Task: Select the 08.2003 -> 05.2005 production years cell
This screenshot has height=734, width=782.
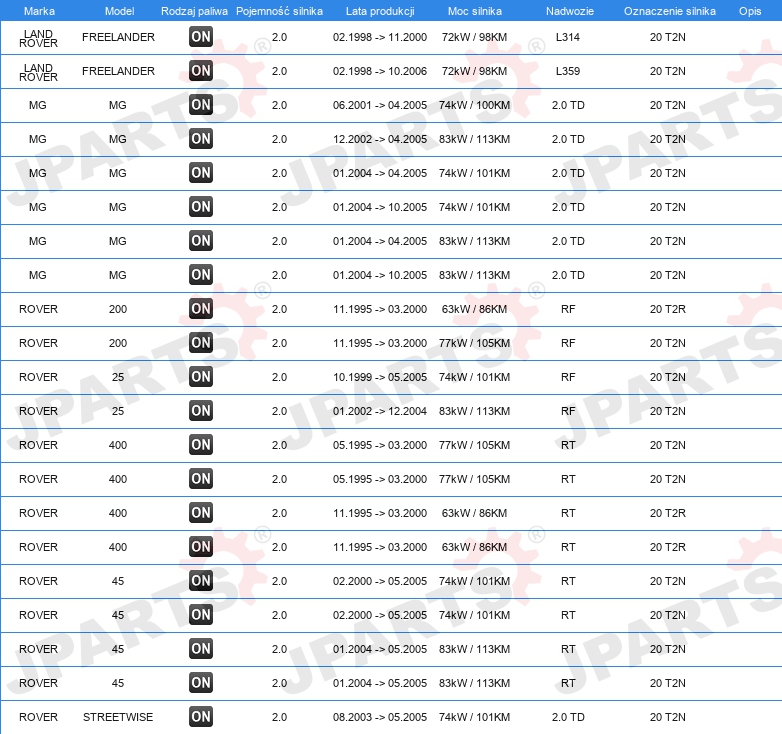Action: (380, 717)
